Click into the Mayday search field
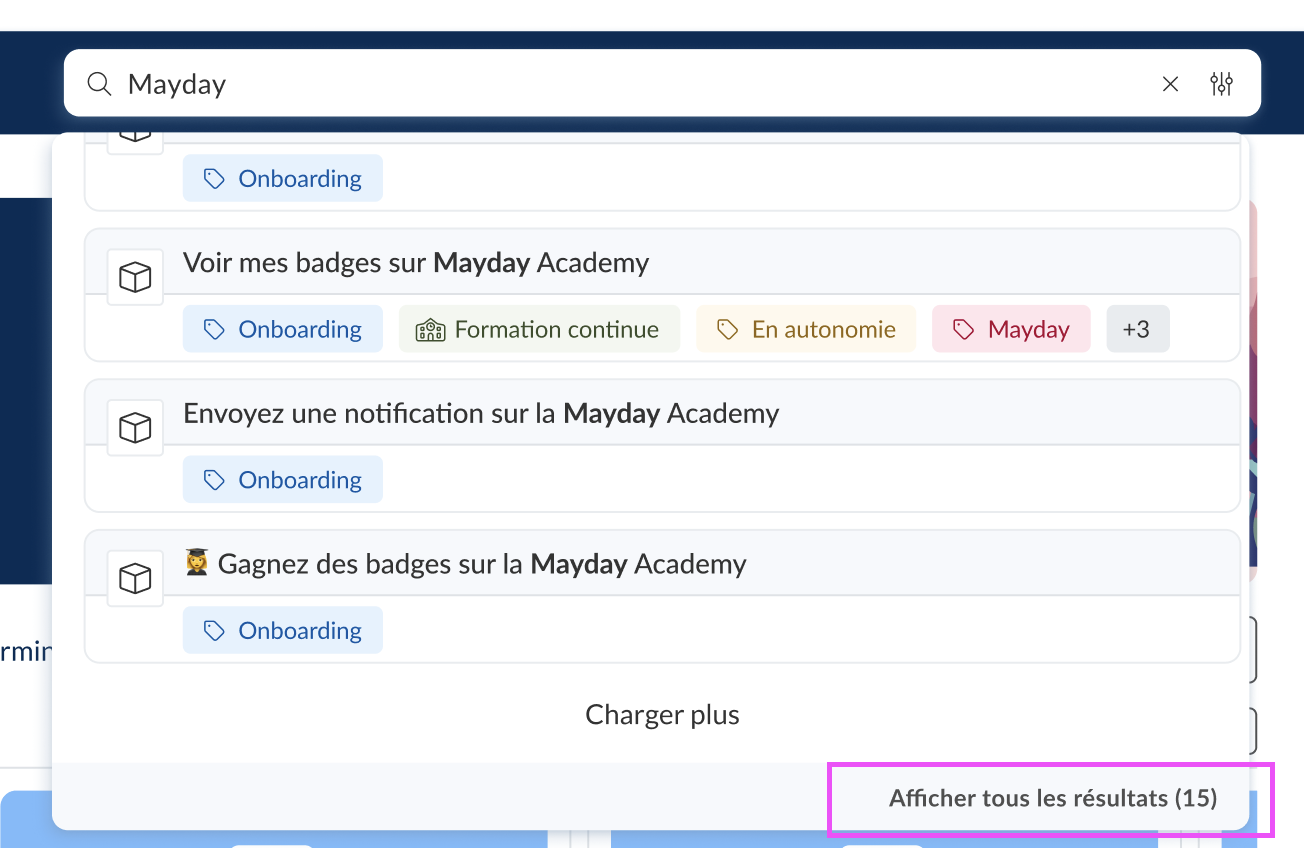 (600, 84)
